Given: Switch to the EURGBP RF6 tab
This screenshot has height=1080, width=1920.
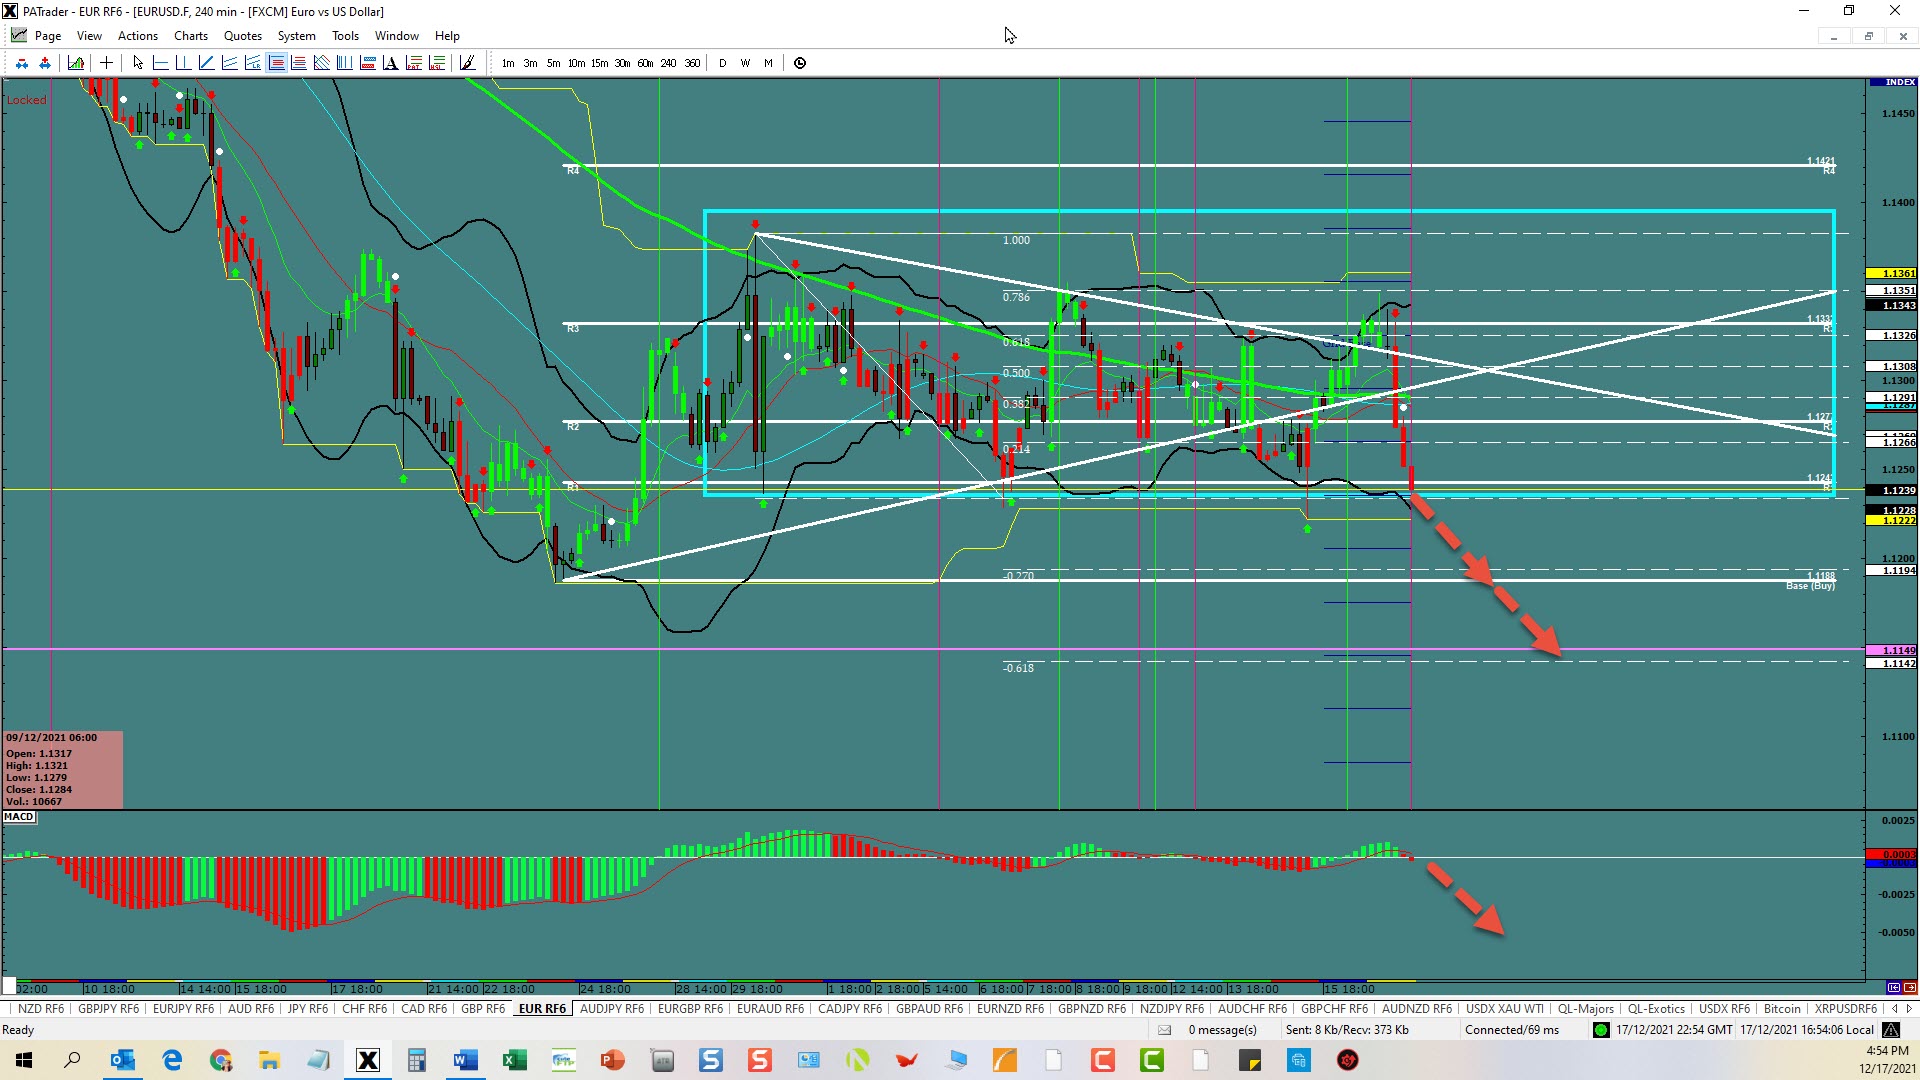Looking at the screenshot, I should [x=690, y=1008].
